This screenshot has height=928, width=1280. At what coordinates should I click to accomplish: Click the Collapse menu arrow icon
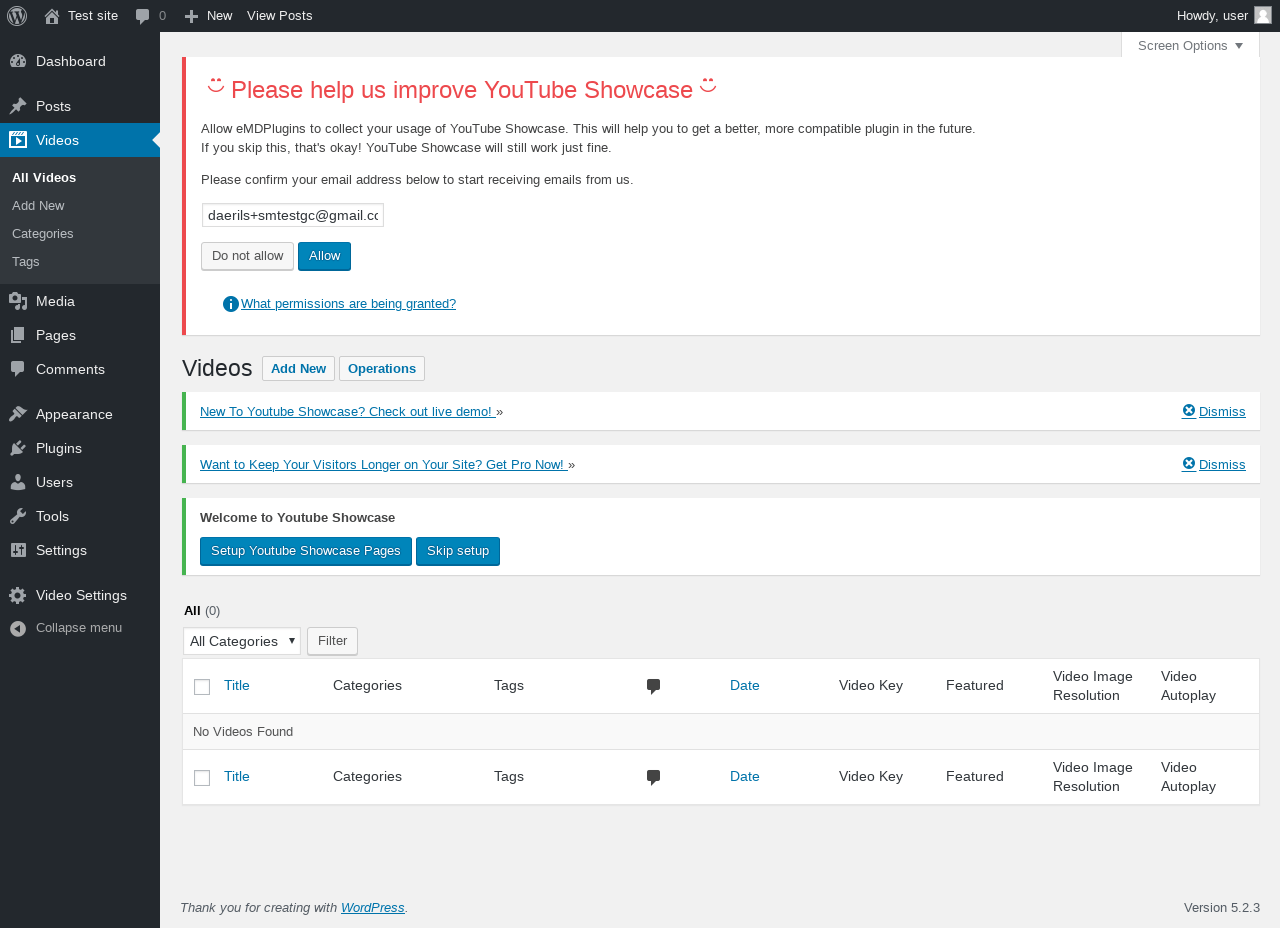coord(18,628)
